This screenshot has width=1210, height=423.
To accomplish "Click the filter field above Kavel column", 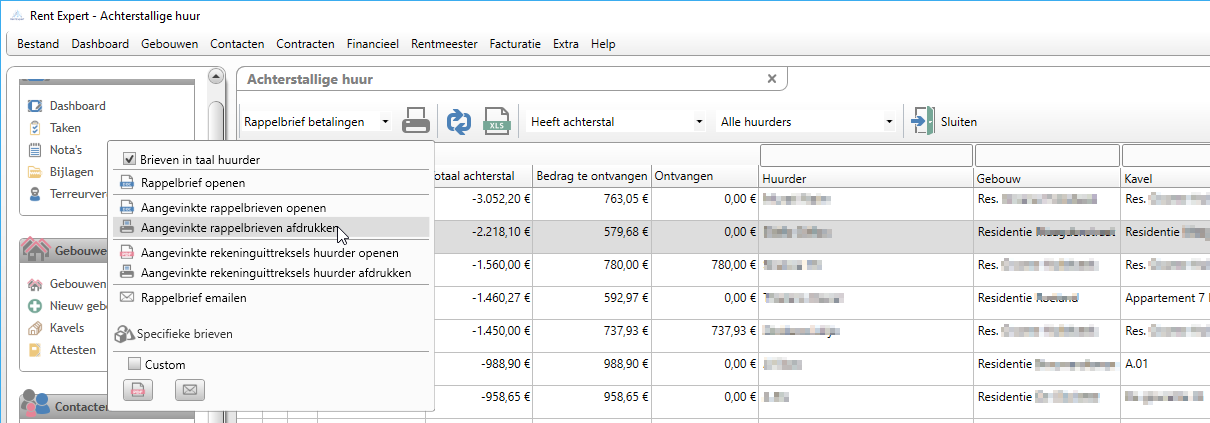I will pos(1166,155).
